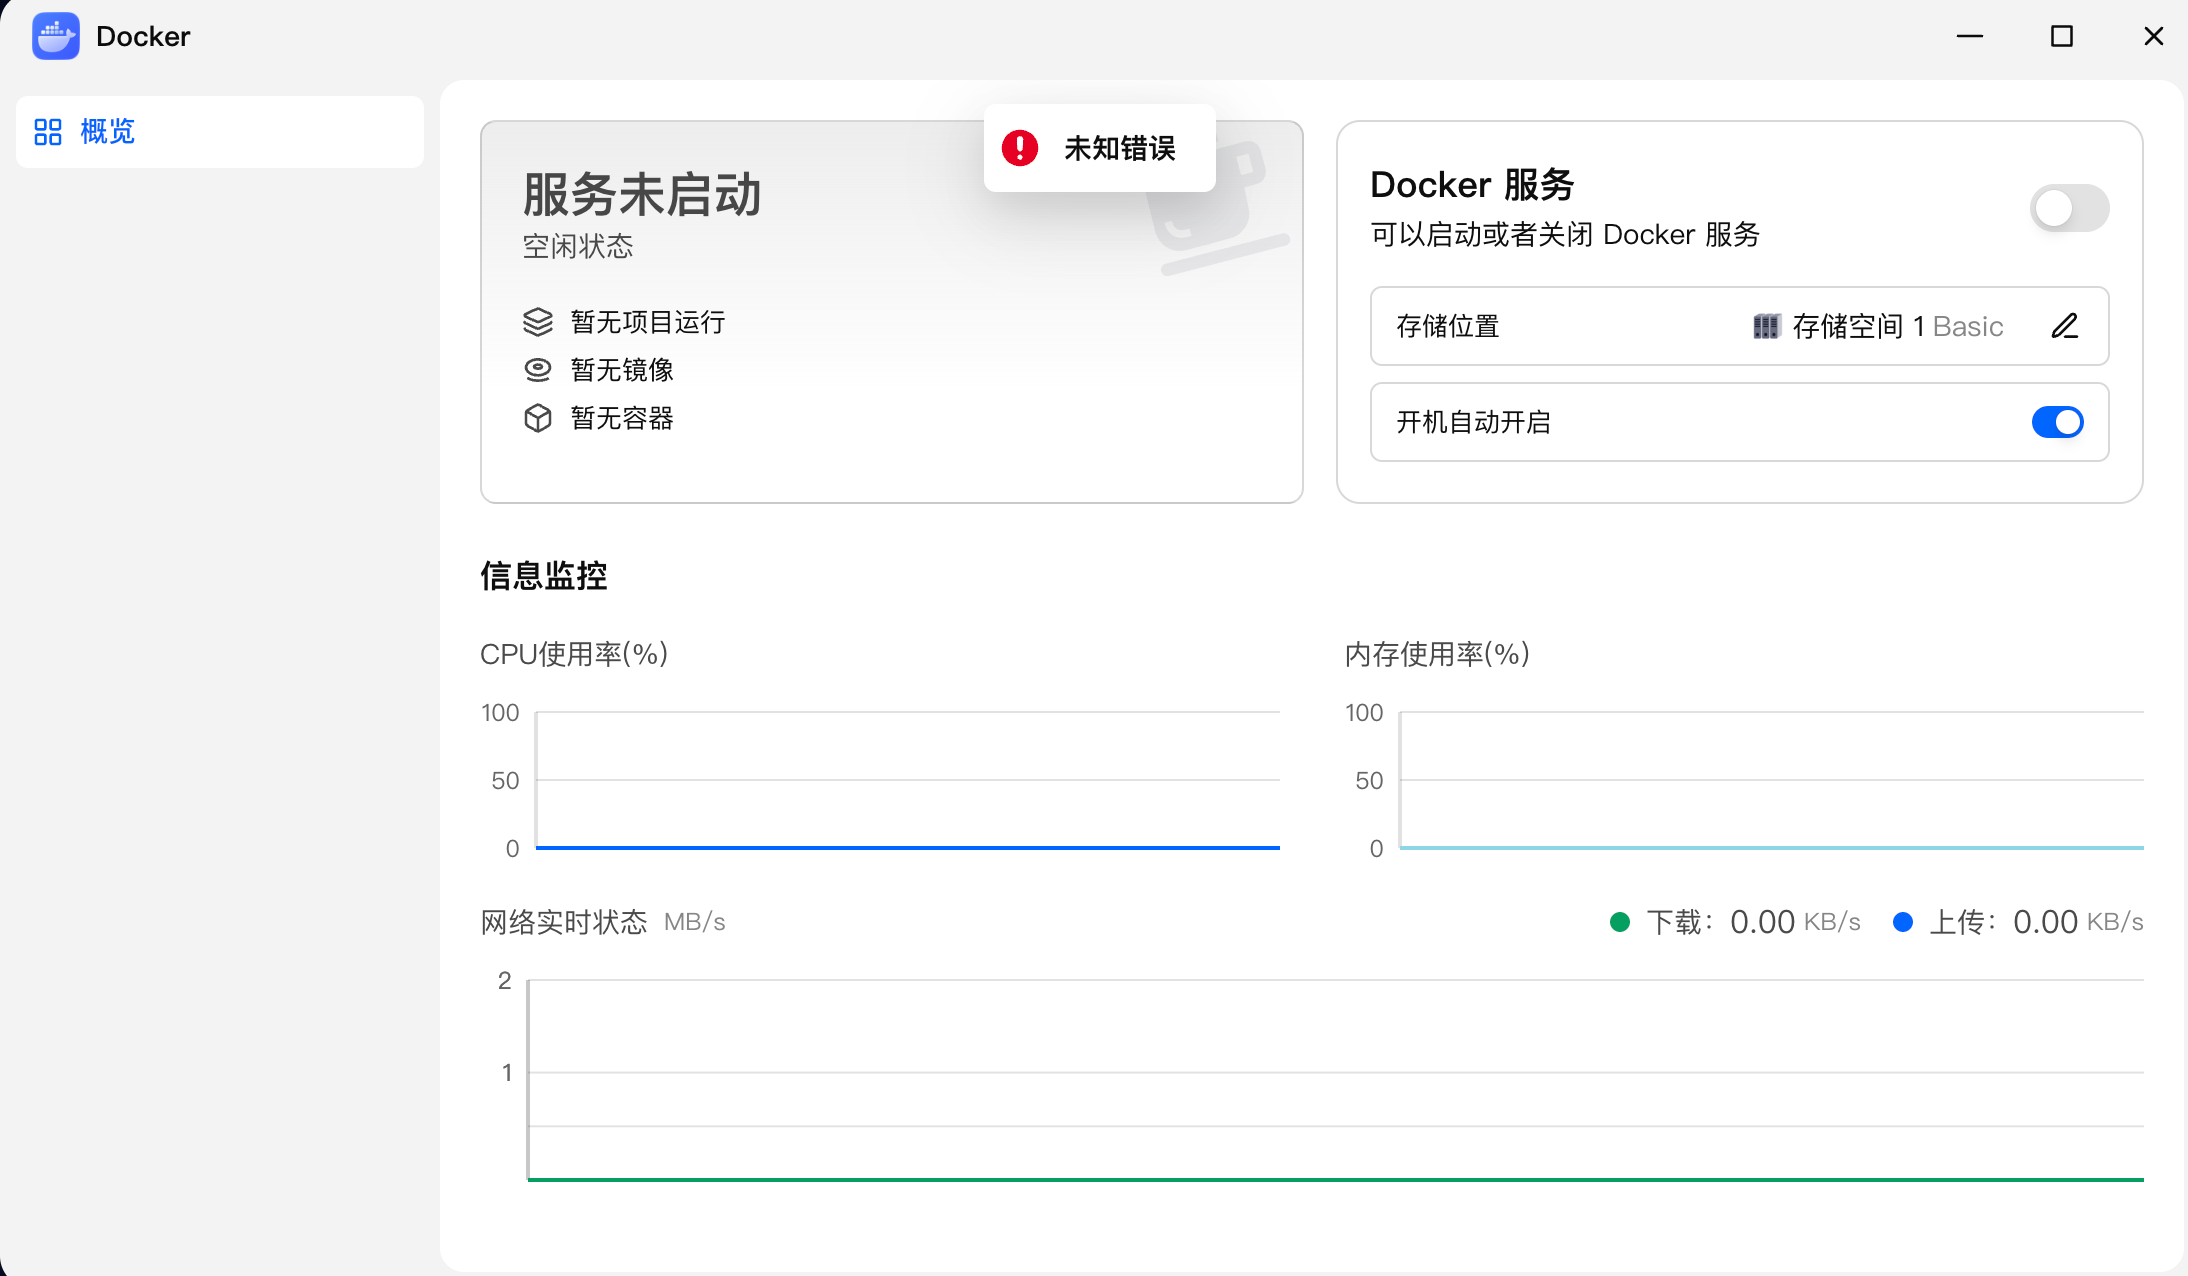Click the 网络实时状态 chart title
The height and width of the screenshot is (1276, 2188).
pyautogui.click(x=564, y=922)
